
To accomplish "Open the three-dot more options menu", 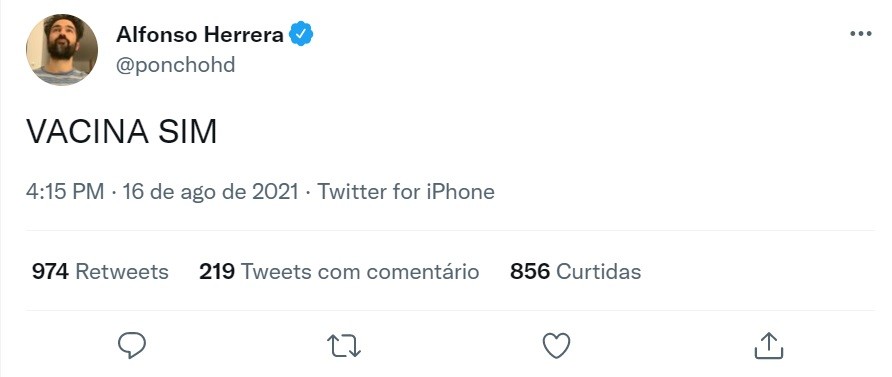I will click(x=861, y=34).
